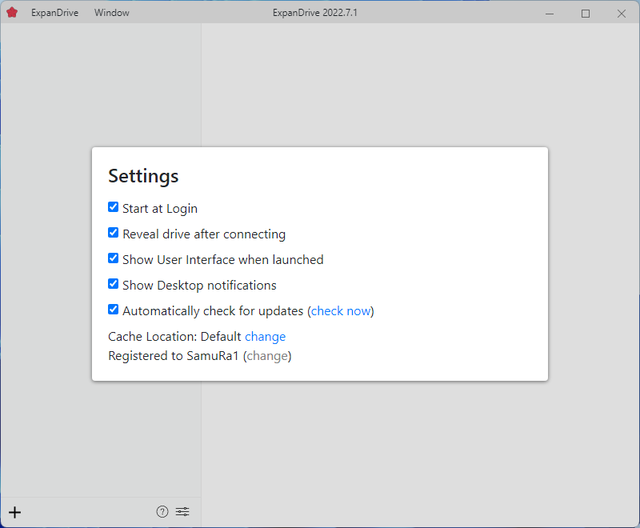The height and width of the screenshot is (528, 640).
Task: Untick Automatically check for updates
Action: pyautogui.click(x=113, y=310)
